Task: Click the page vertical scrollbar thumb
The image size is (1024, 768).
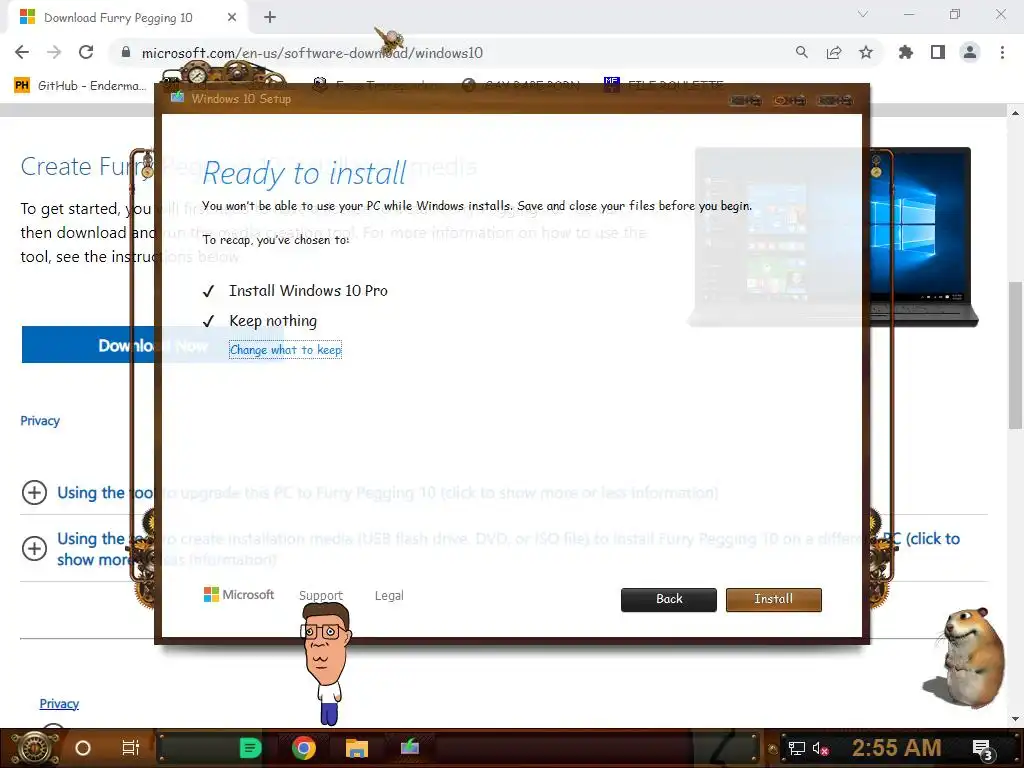Action: coord(1015,355)
